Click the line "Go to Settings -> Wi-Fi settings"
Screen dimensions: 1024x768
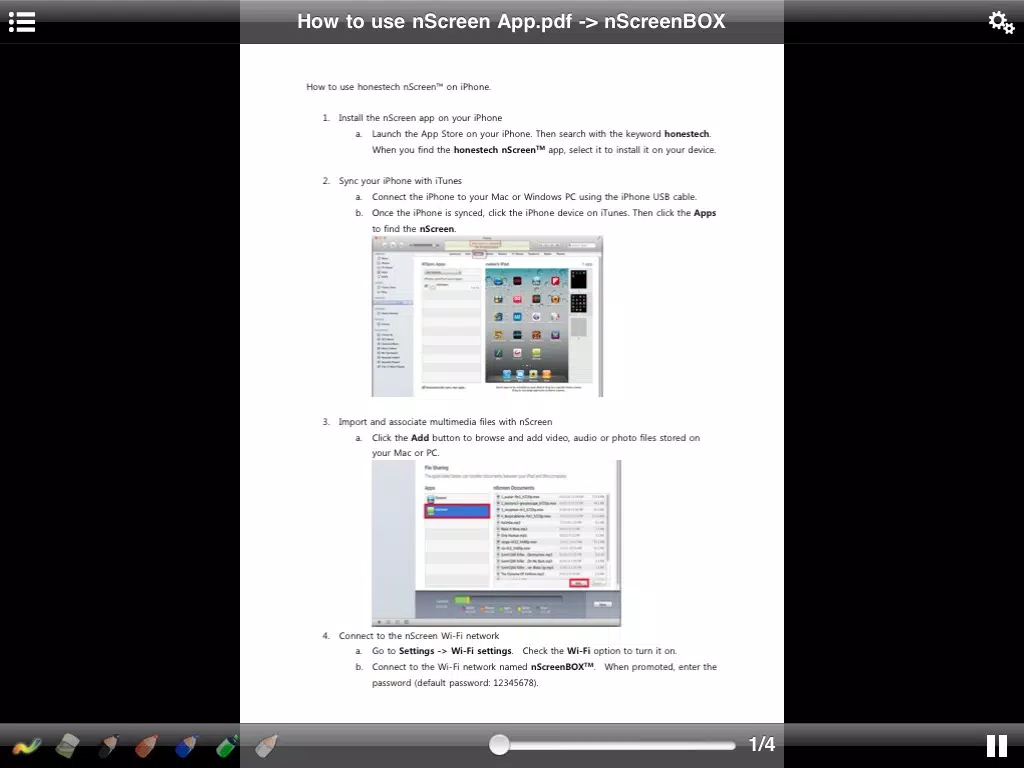(x=524, y=651)
